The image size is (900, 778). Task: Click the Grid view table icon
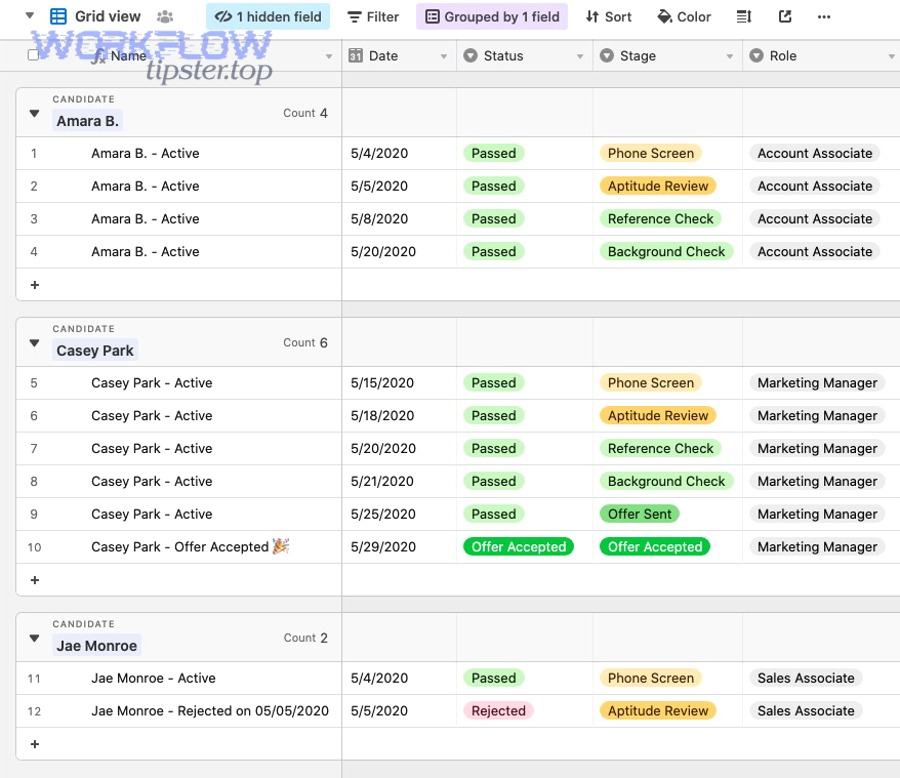(58, 16)
